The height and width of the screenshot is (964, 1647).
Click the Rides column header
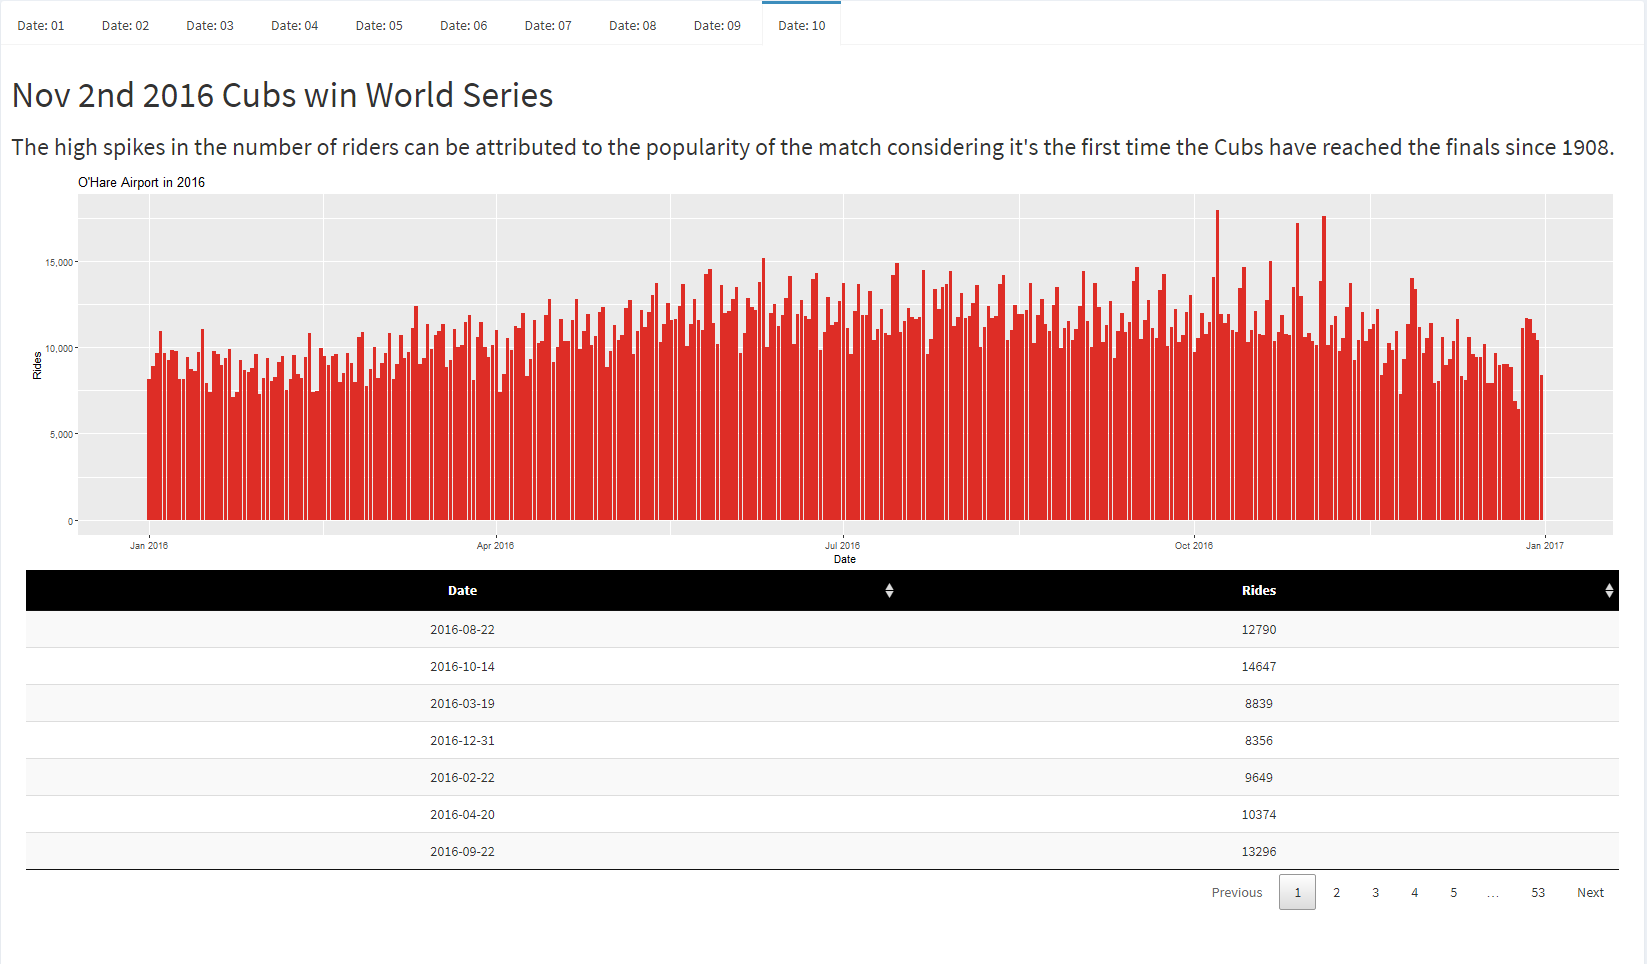[x=1258, y=591]
